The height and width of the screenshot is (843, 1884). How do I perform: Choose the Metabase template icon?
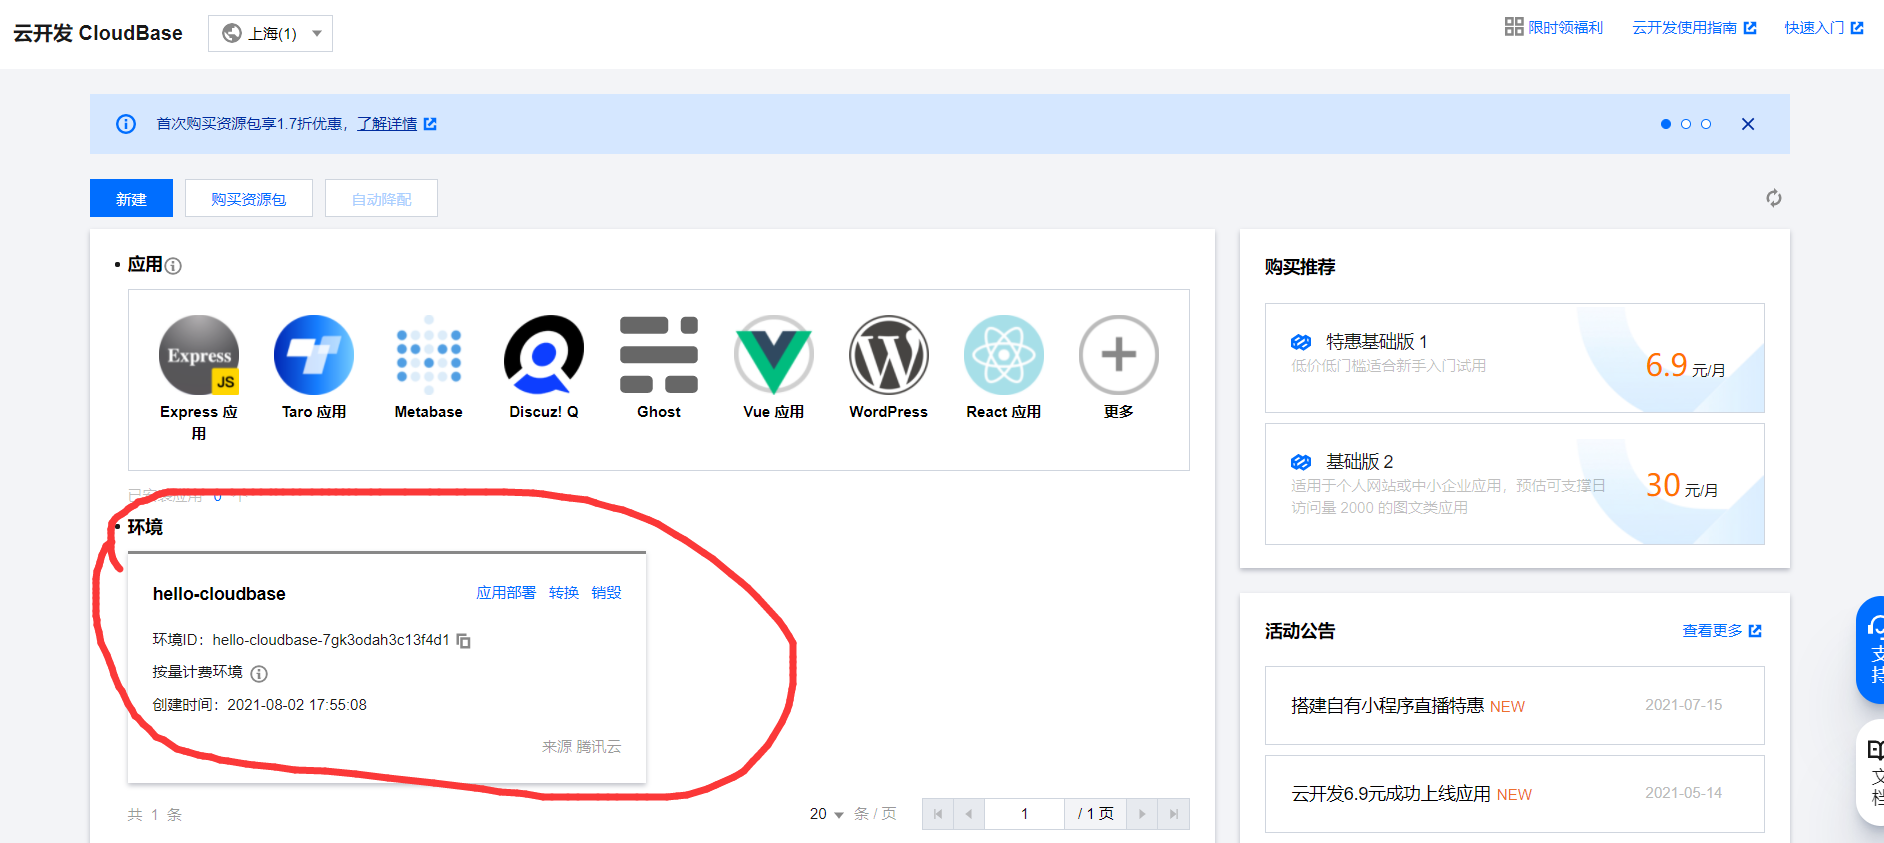pyautogui.click(x=429, y=355)
